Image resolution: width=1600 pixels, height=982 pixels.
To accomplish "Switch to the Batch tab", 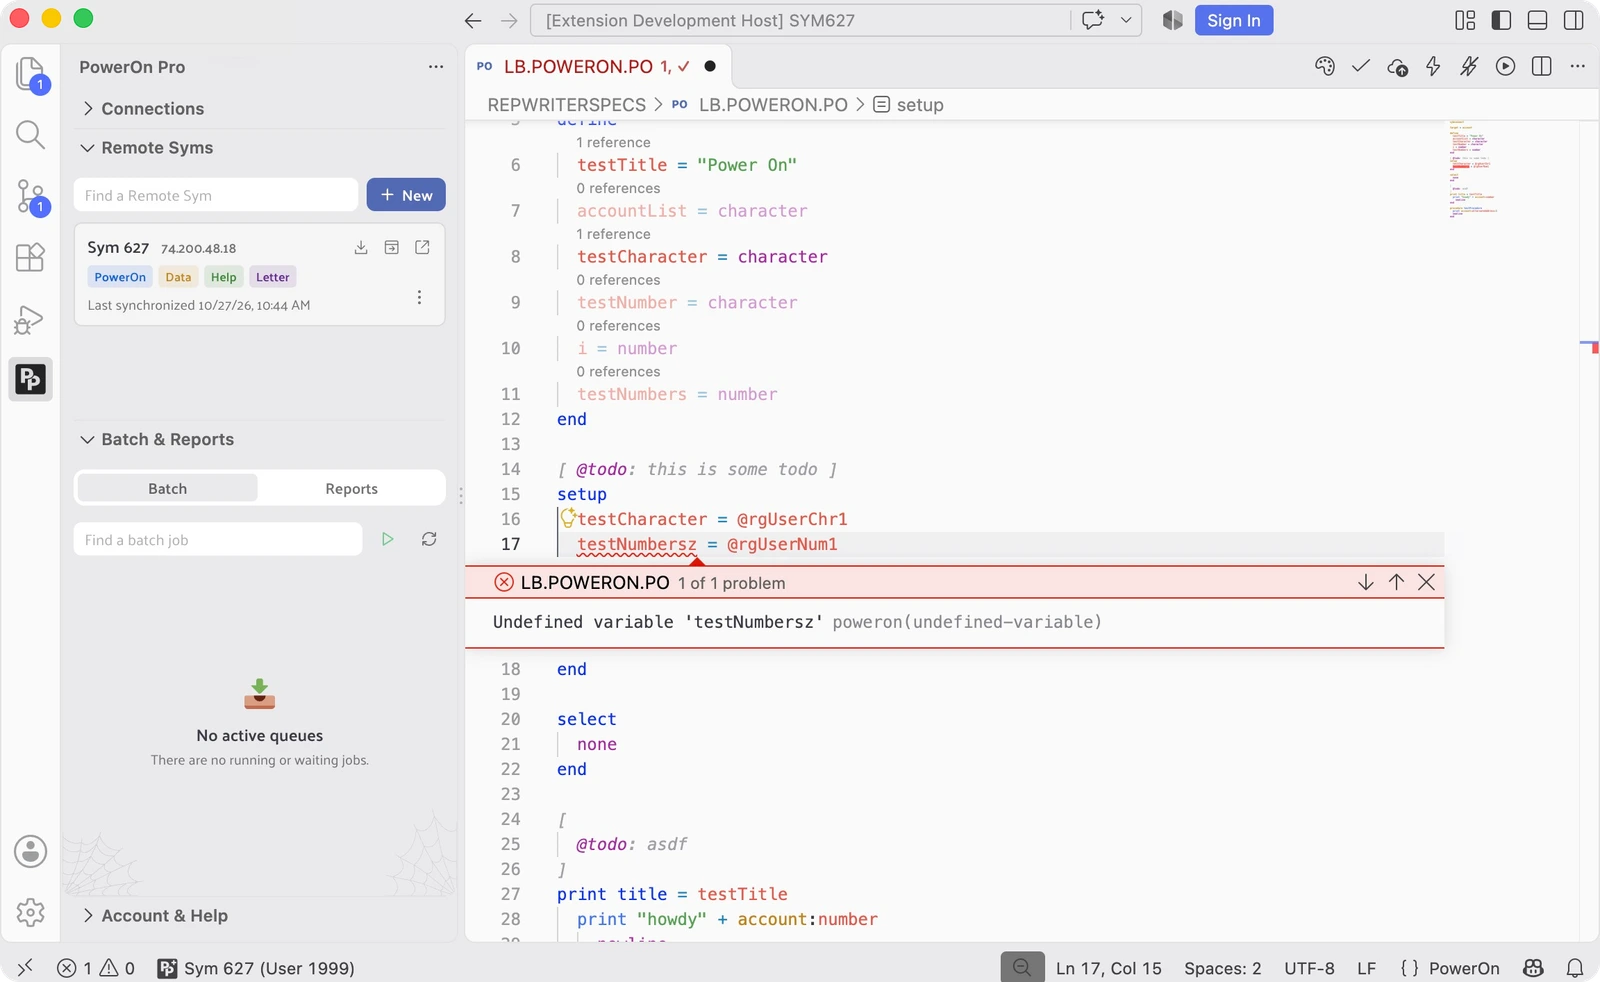I will (x=168, y=488).
